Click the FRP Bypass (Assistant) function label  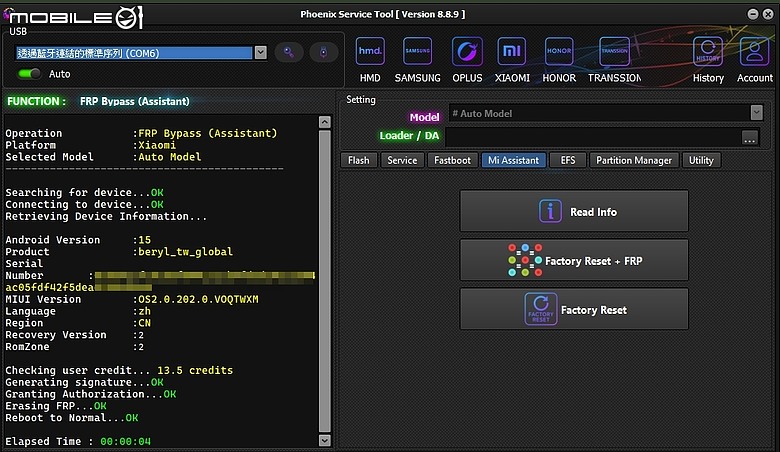[x=135, y=101]
